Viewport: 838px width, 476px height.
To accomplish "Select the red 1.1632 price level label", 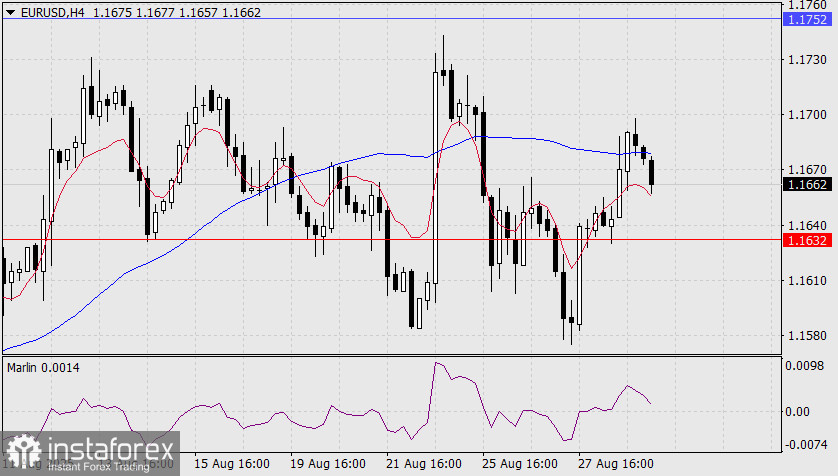I will pos(808,240).
